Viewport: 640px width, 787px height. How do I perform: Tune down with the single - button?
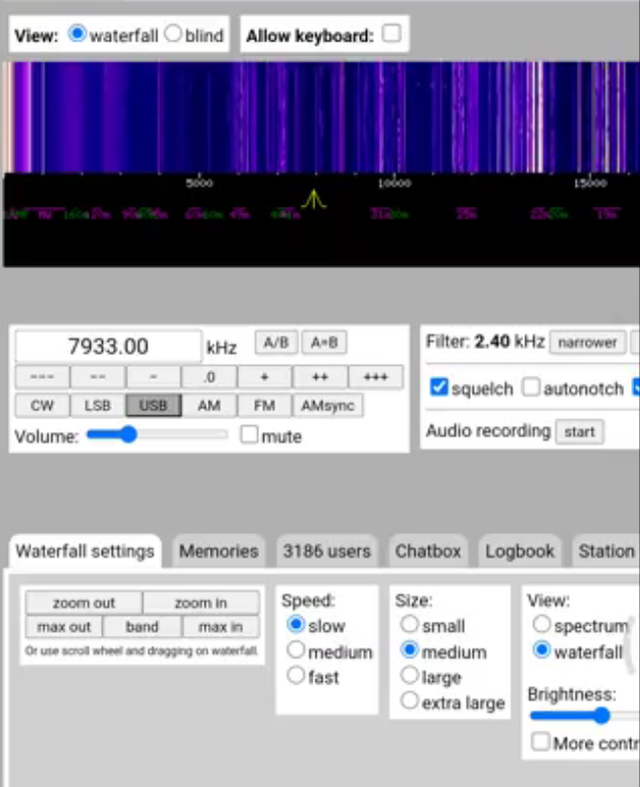tap(154, 377)
